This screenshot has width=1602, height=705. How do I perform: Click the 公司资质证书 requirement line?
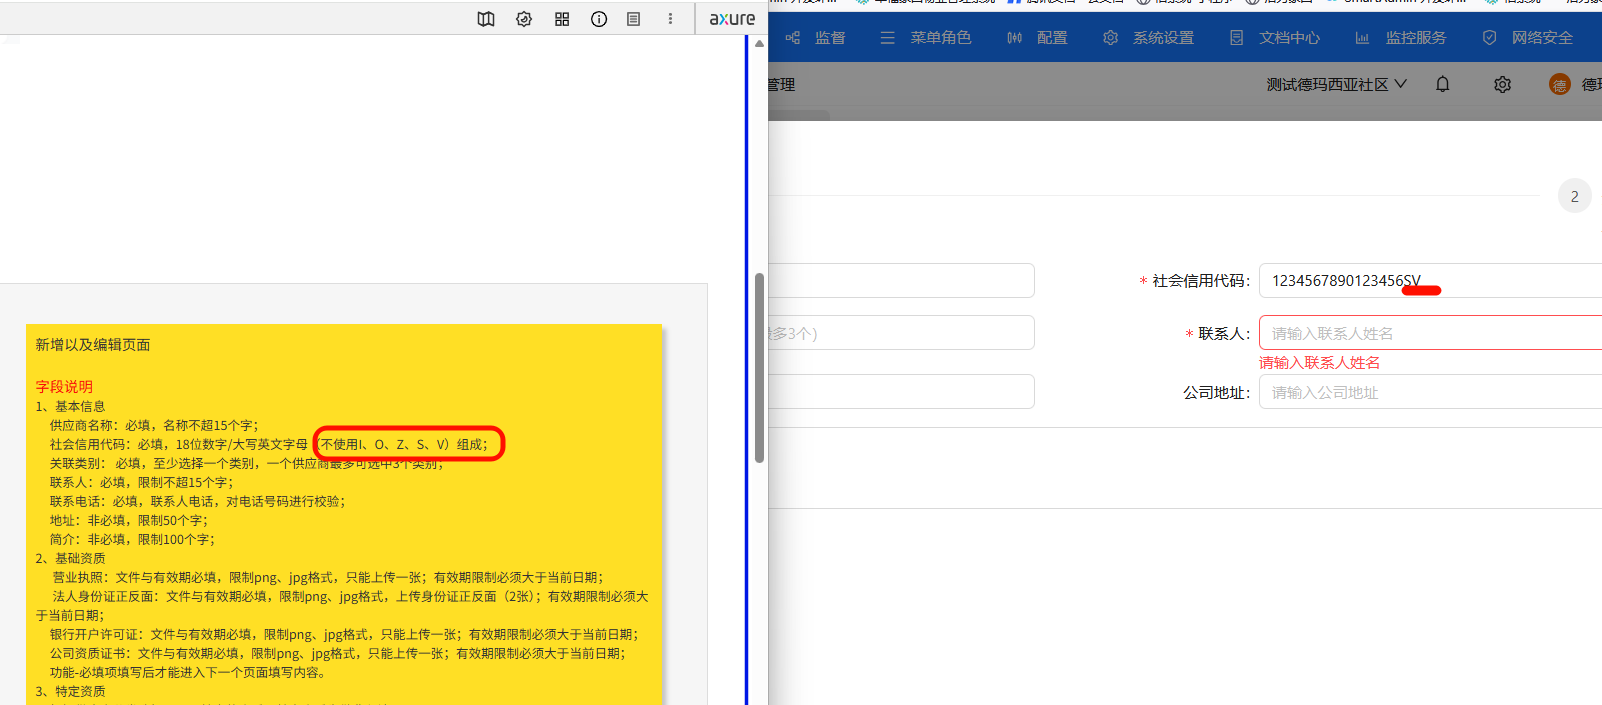[x=338, y=653]
